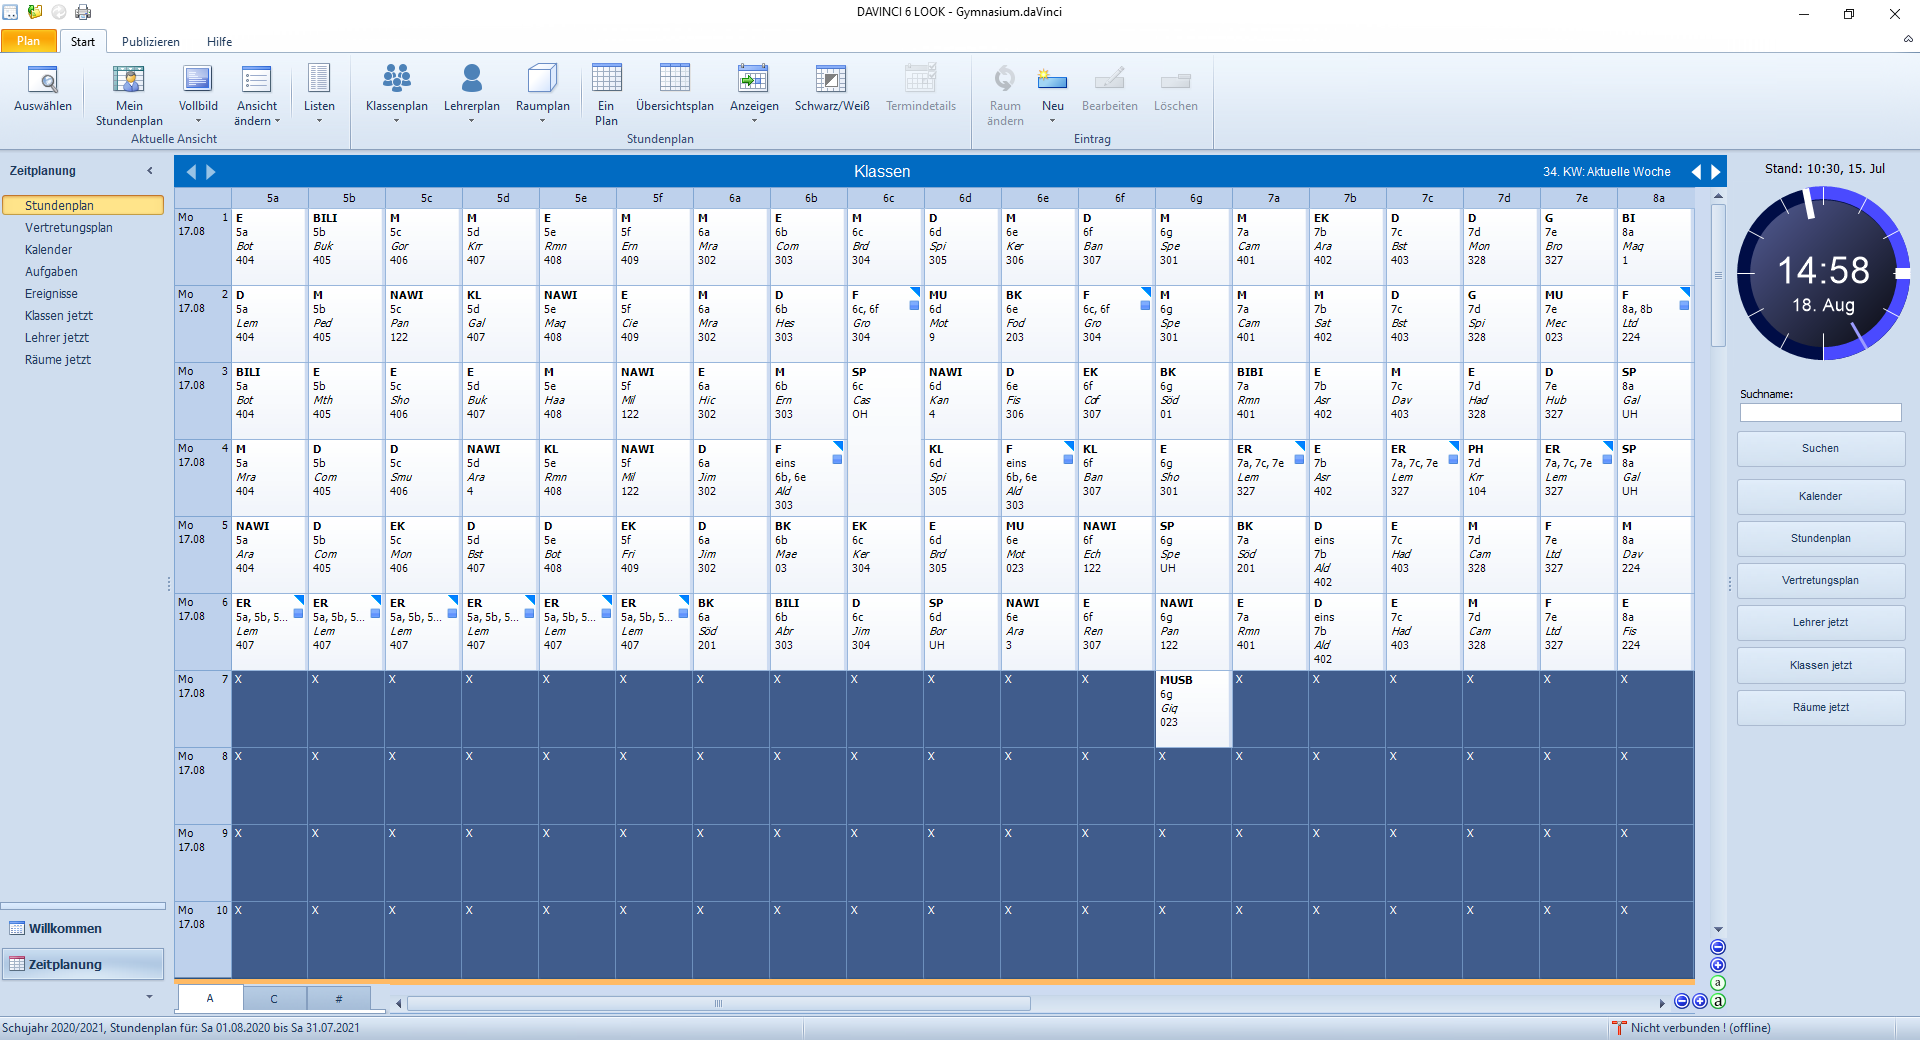Click the horizontal timetable scrollbar
This screenshot has height=1040, width=1920.
[718, 1003]
